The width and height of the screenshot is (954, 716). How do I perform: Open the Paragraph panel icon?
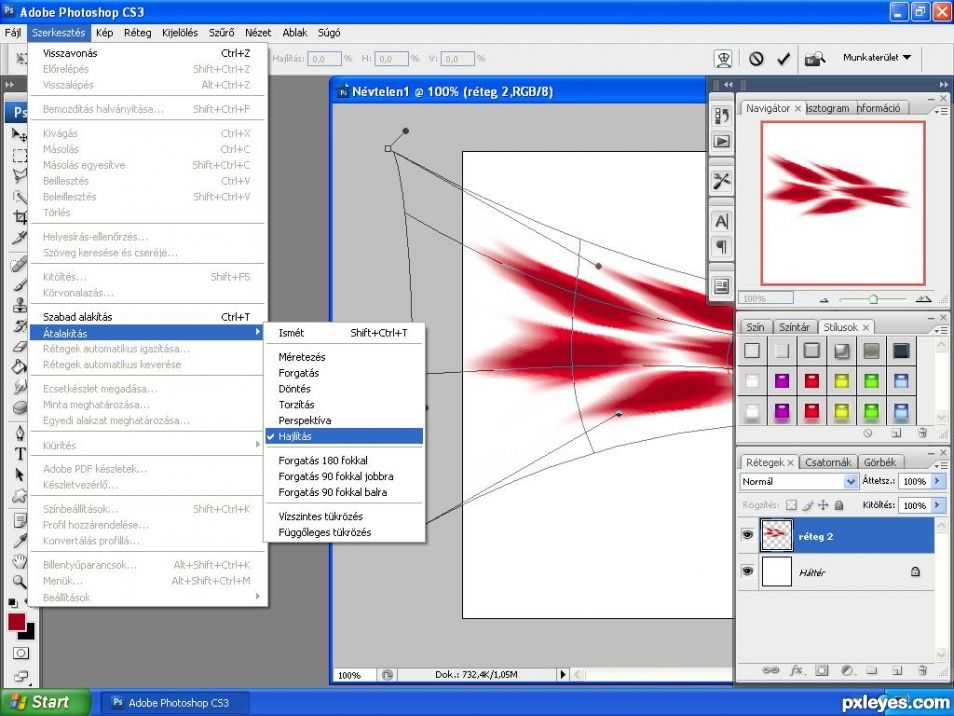coord(722,247)
